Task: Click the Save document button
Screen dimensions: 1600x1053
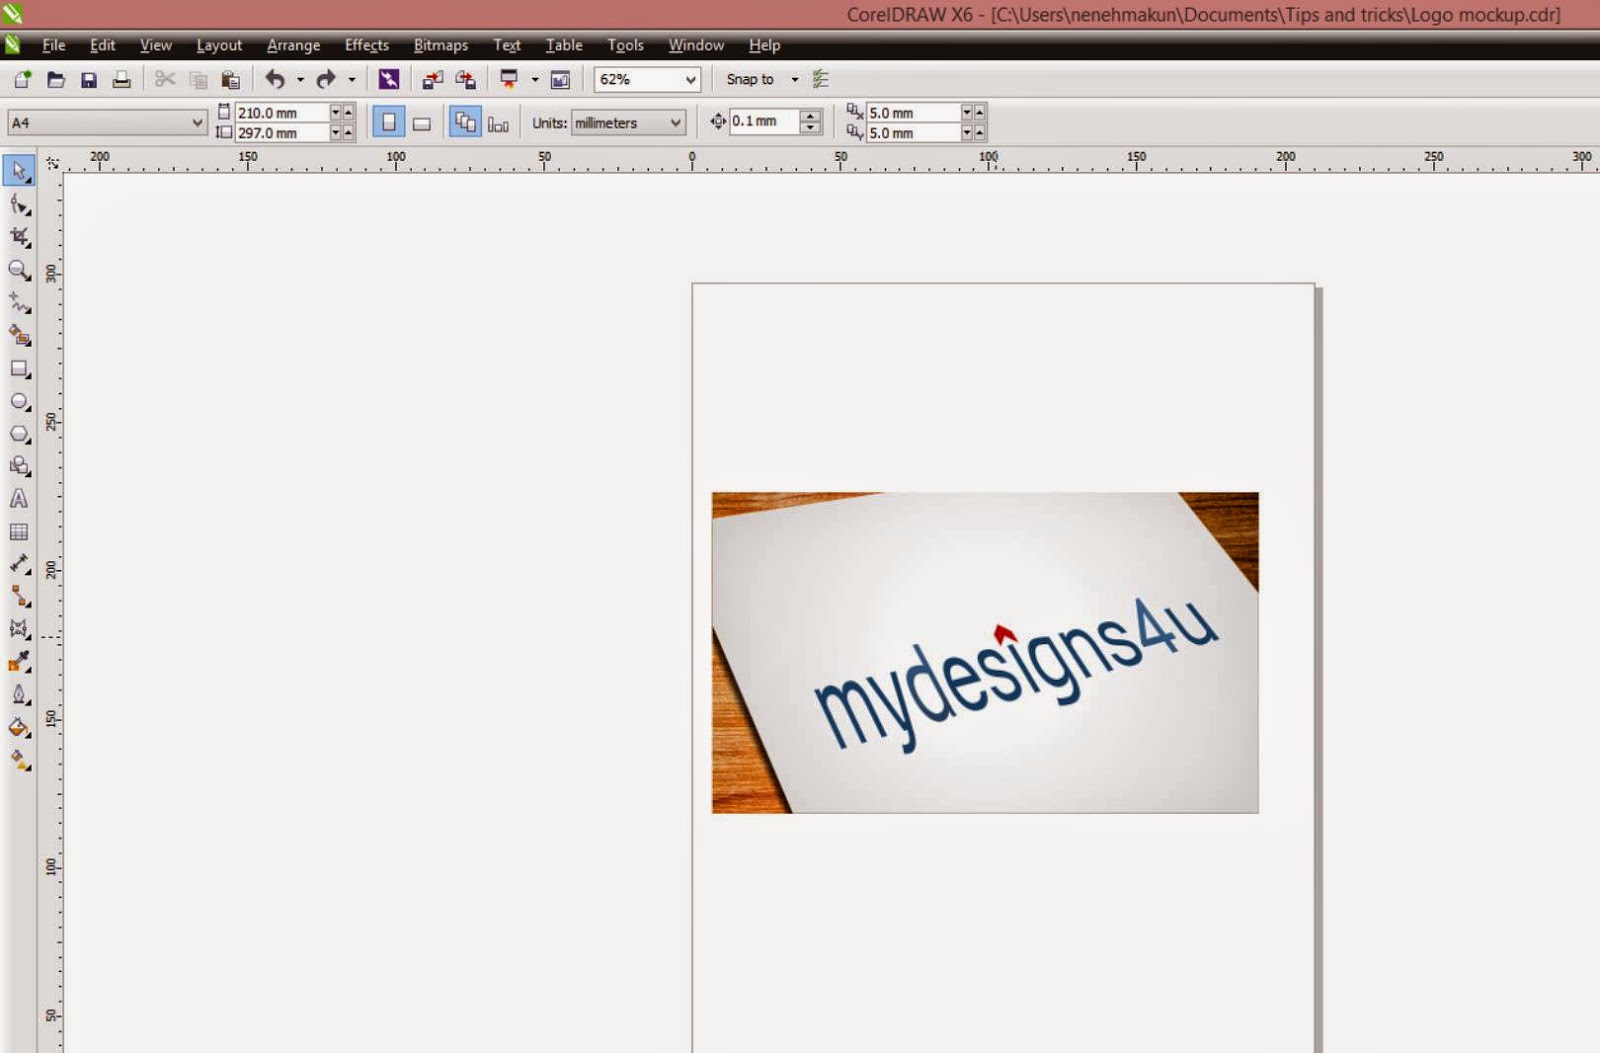Action: click(90, 79)
